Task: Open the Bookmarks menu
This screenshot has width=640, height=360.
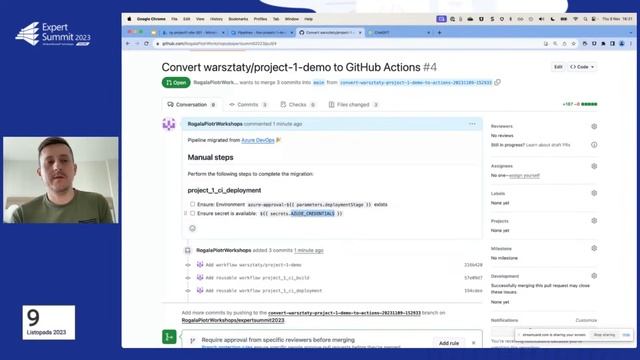Action: point(238,19)
